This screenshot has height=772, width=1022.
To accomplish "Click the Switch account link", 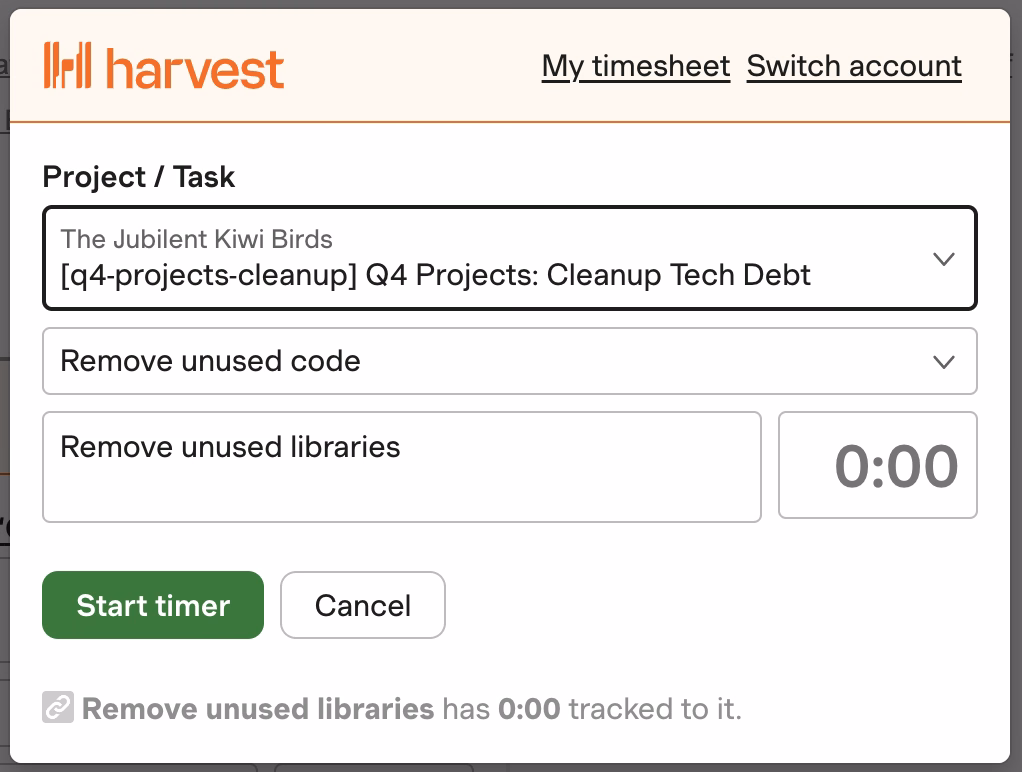I will [x=854, y=66].
